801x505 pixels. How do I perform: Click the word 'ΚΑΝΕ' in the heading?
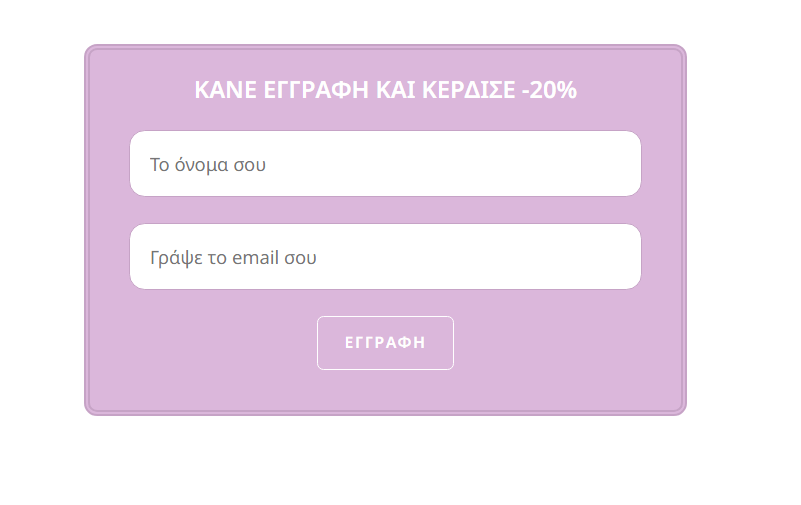click(x=220, y=90)
